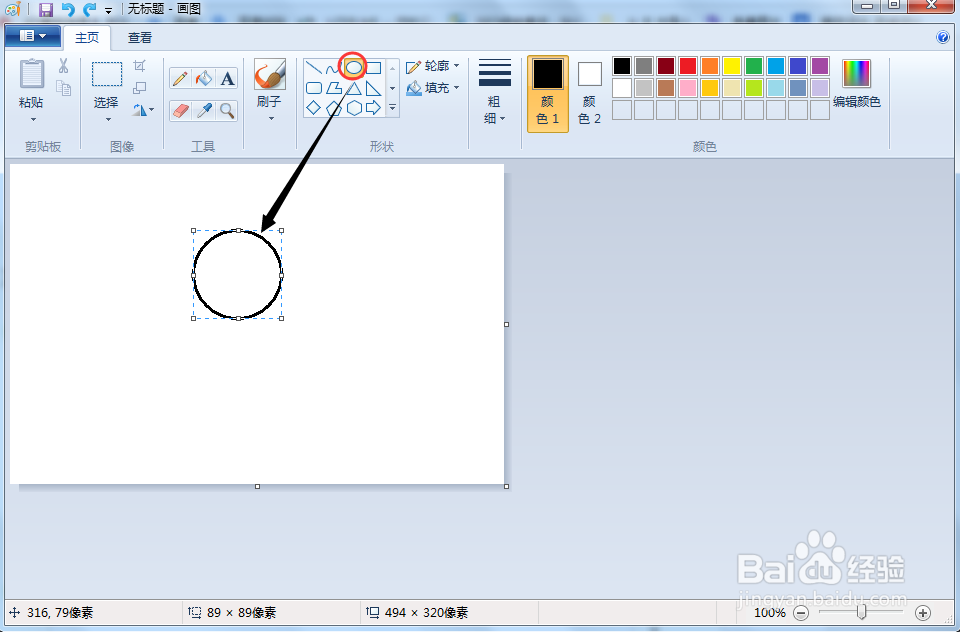Viewport: 960px width, 632px height.
Task: Open the resize and skew tool
Action: pos(140,88)
